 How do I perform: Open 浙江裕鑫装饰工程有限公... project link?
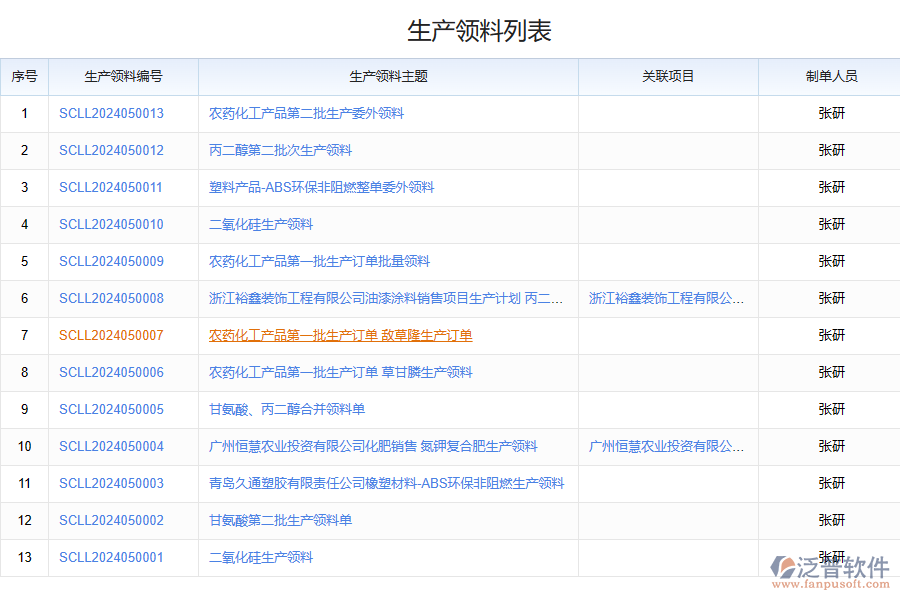click(x=667, y=298)
